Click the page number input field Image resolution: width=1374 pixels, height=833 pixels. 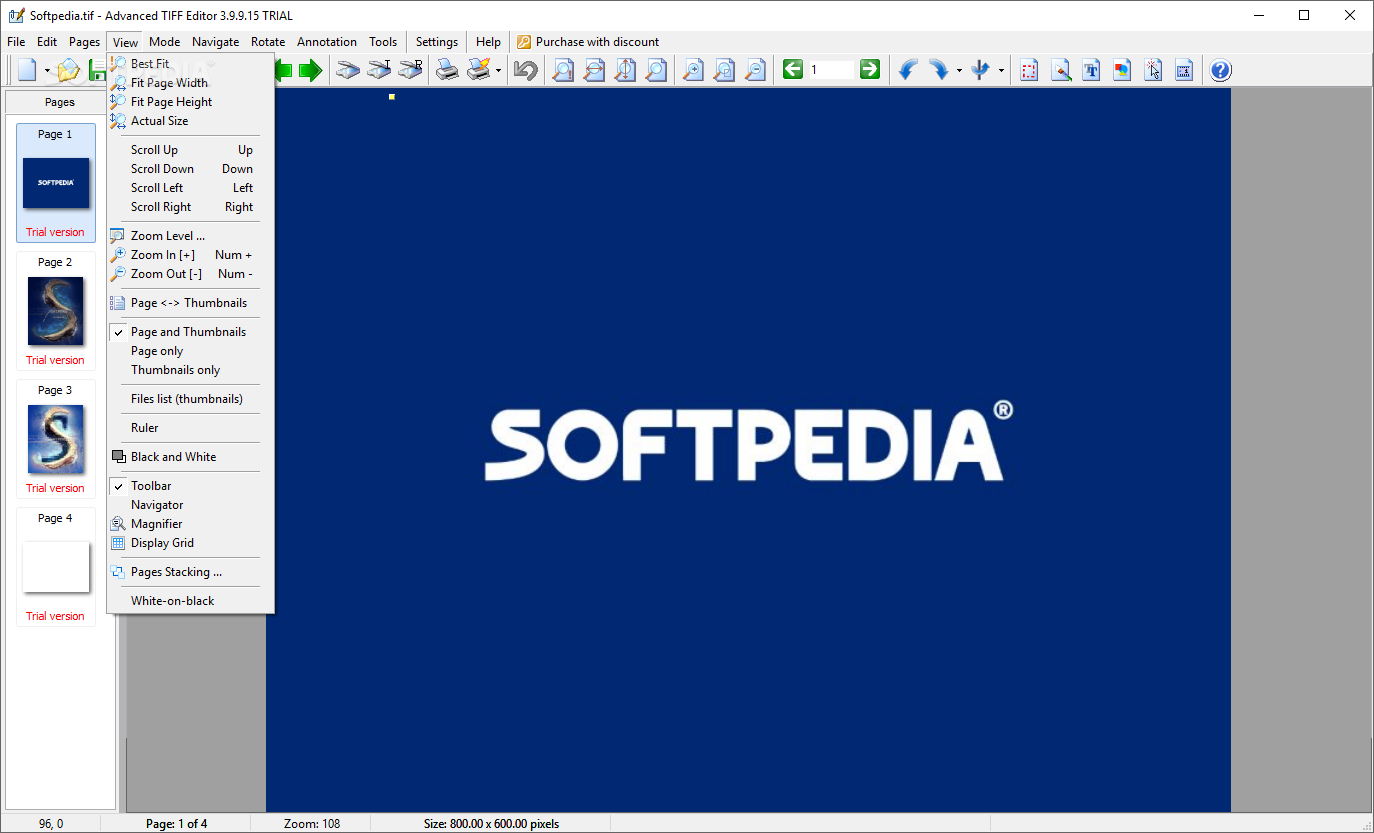click(x=832, y=70)
